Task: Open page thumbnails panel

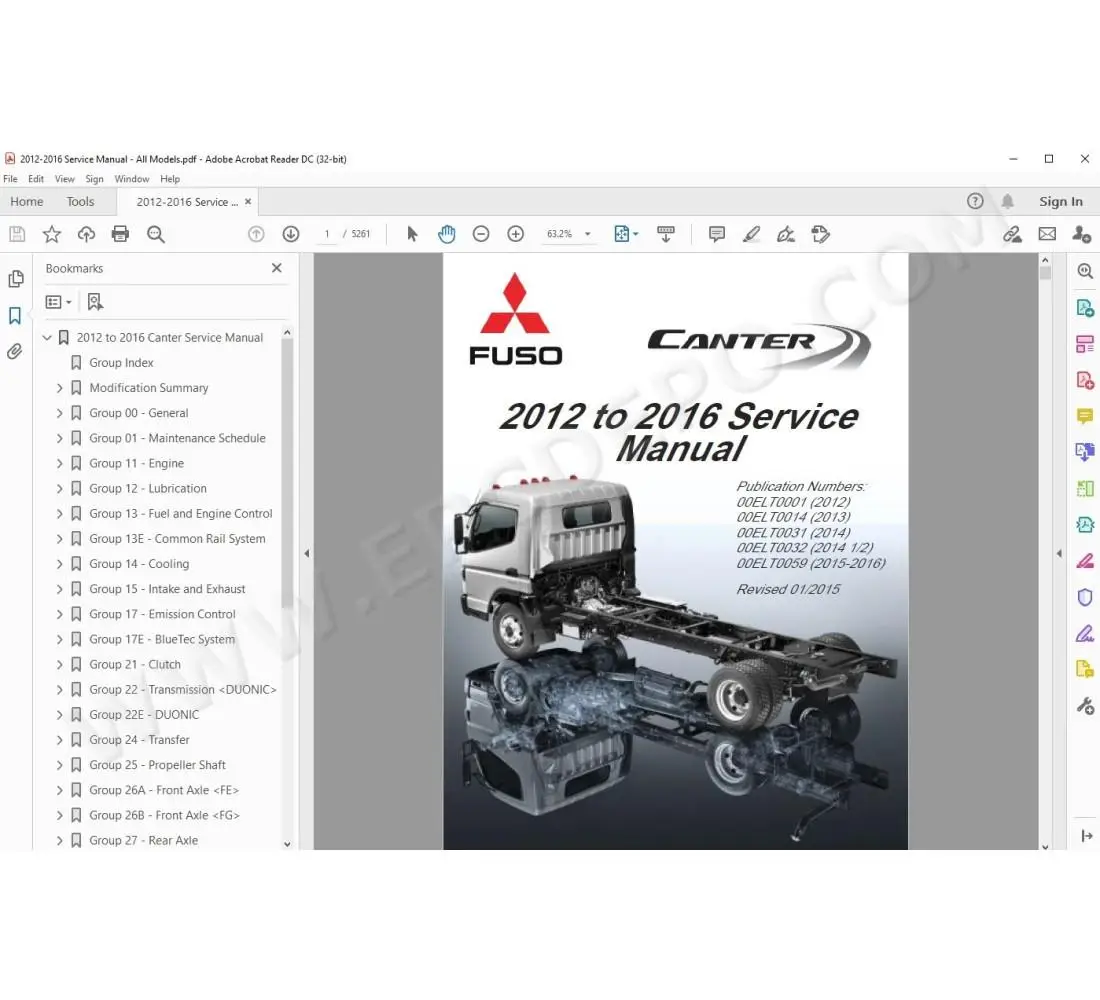Action: click(15, 279)
